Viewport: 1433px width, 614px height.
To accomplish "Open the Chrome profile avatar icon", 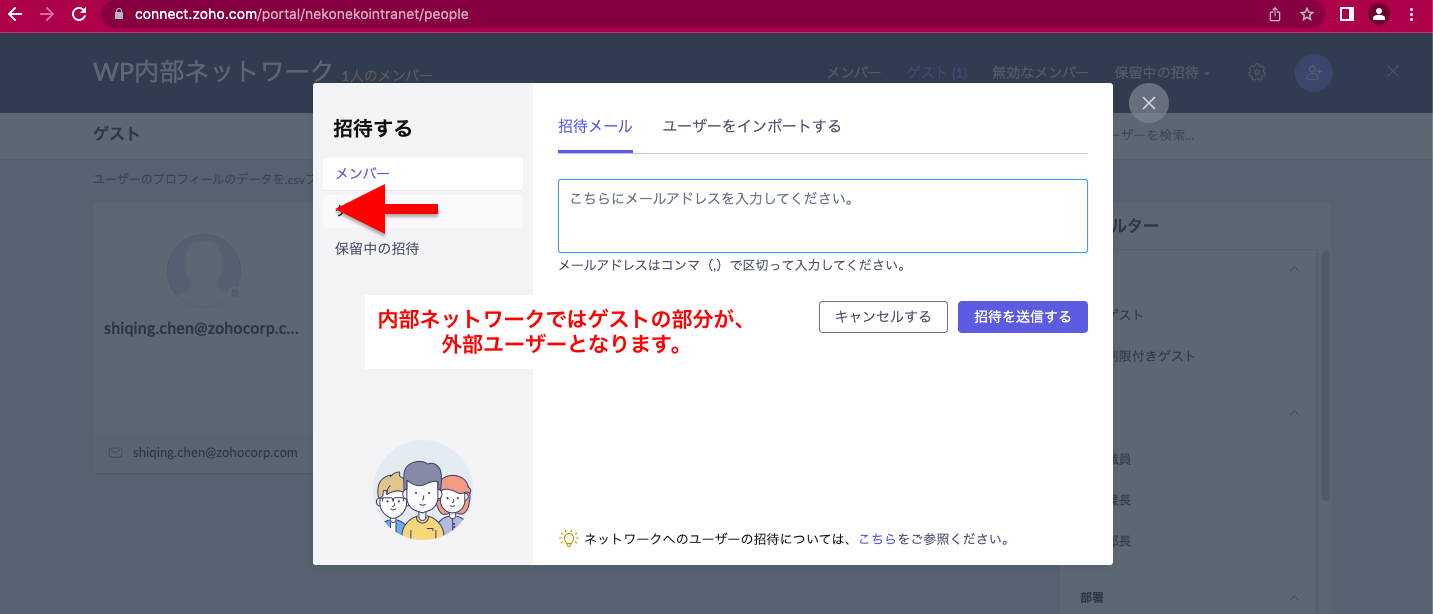I will pos(1378,14).
